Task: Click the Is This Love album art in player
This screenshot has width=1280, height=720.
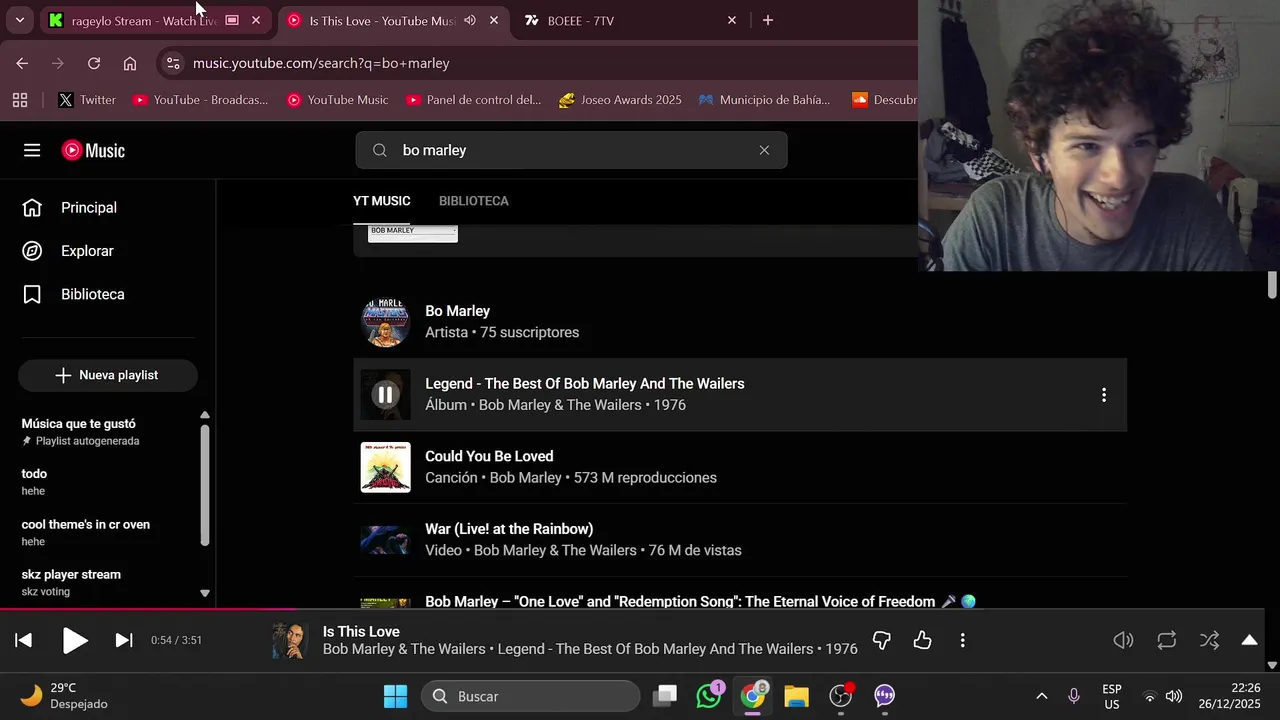Action: (290, 640)
